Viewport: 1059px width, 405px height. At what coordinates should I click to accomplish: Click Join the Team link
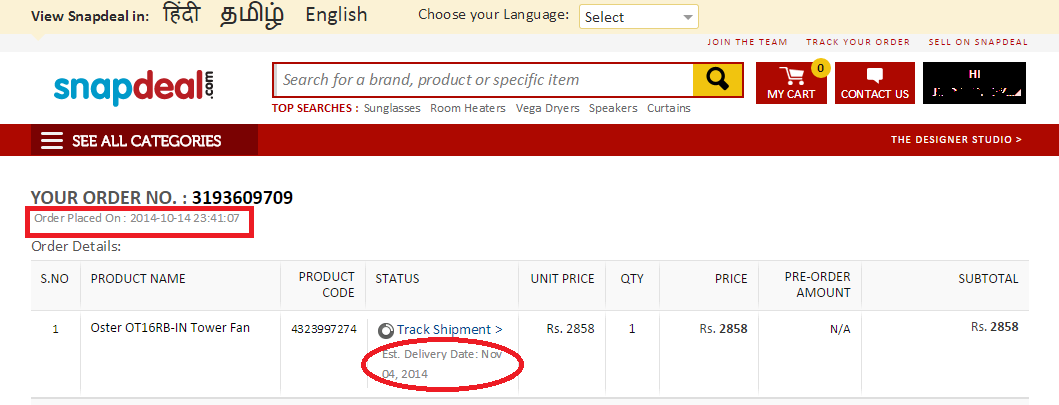tap(747, 42)
